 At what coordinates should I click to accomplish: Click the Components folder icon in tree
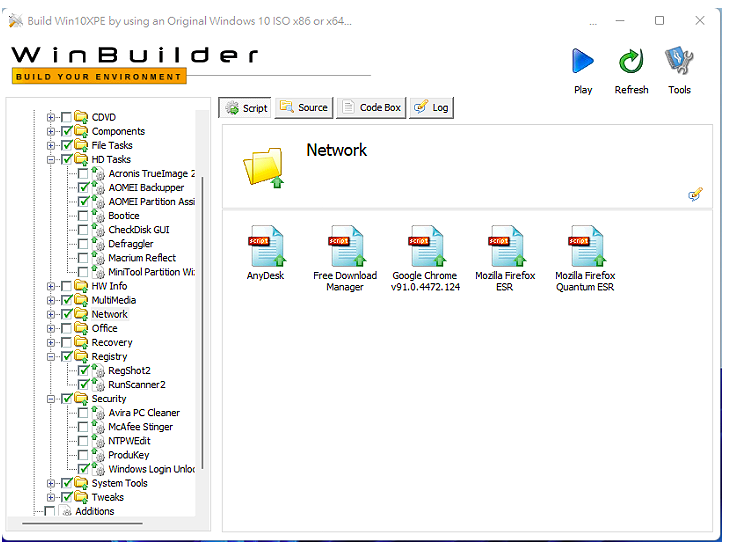81,131
